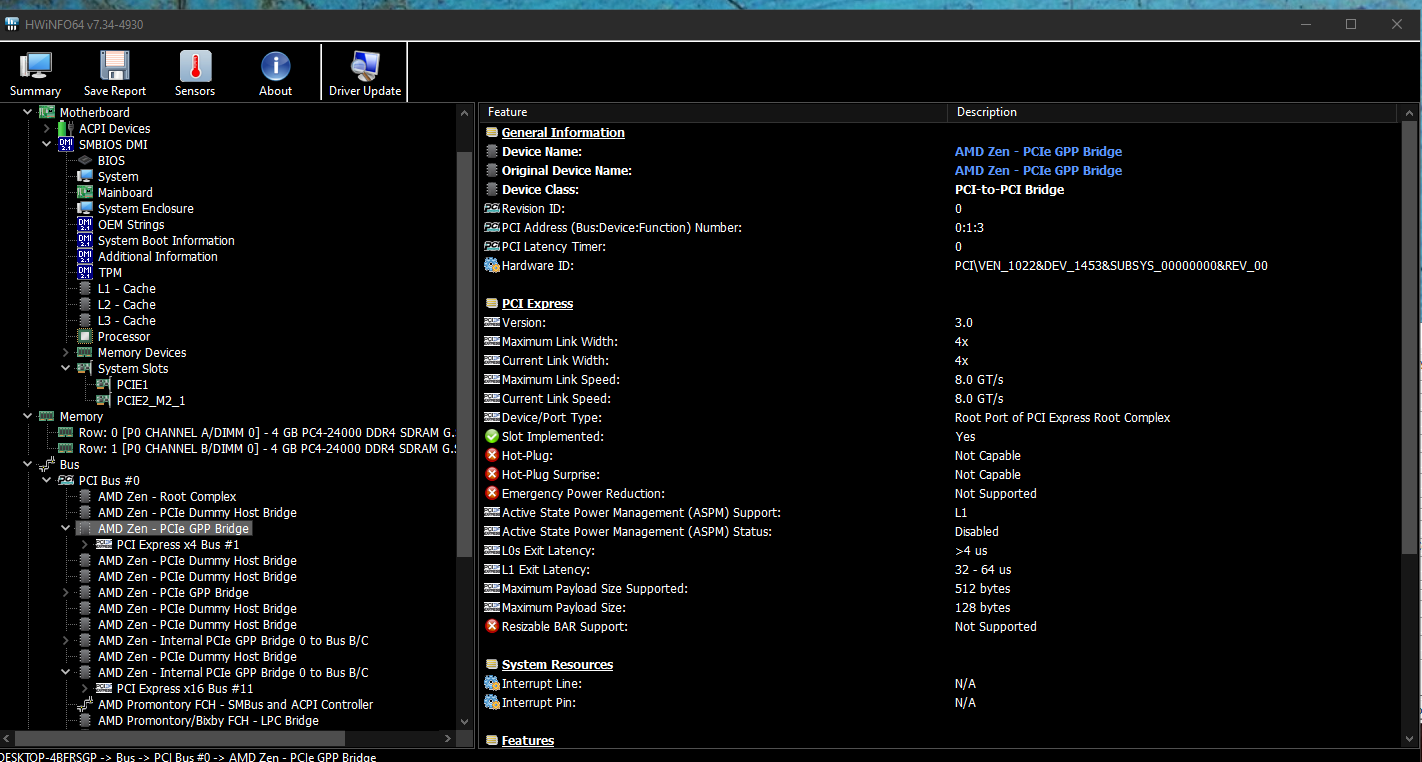Click the L1 - Cache chip icon
This screenshot has width=1422, height=762.
click(85, 288)
